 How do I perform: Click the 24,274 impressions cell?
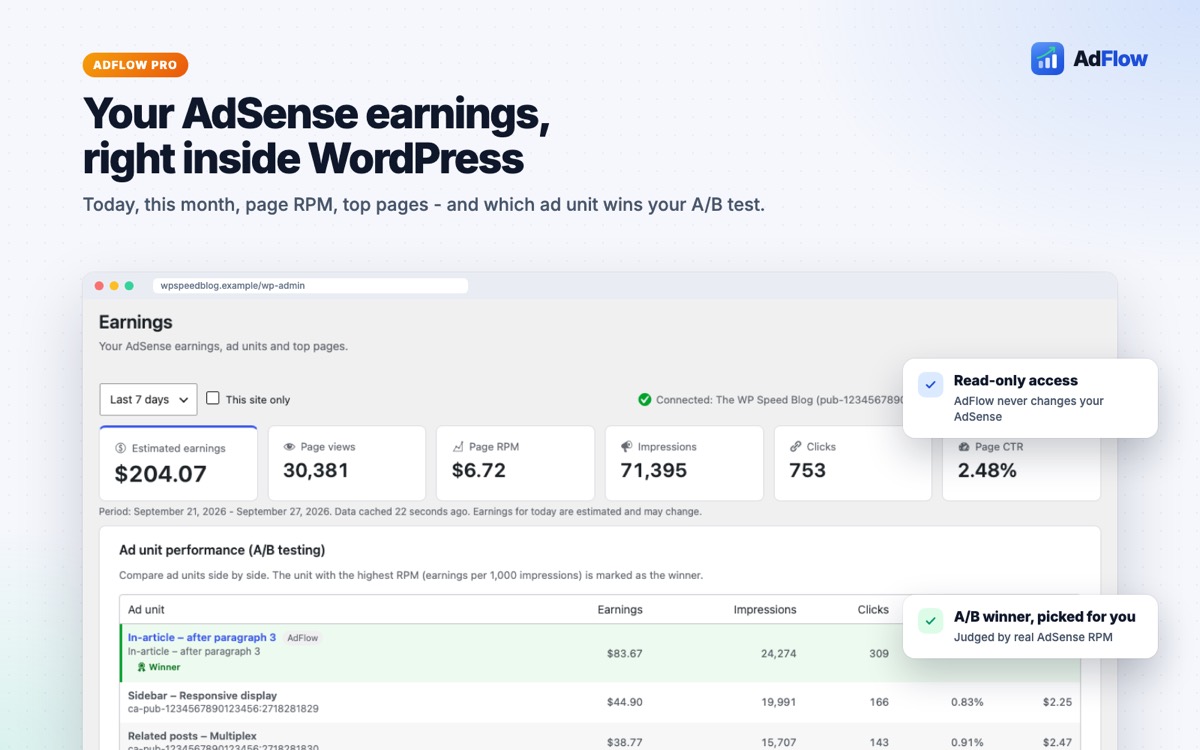tap(778, 654)
